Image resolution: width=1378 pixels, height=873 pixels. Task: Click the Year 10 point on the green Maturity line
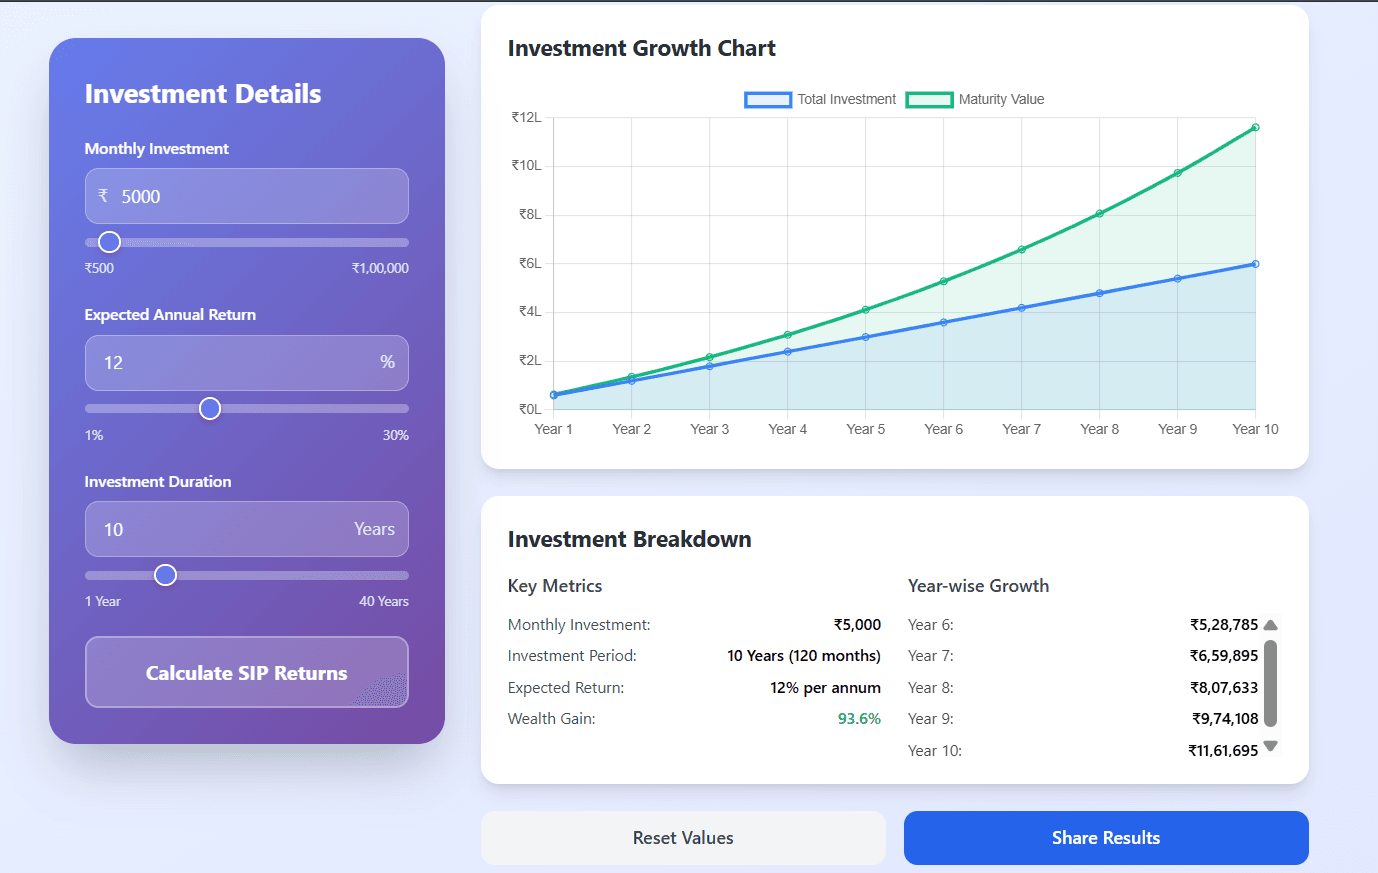tap(1255, 127)
